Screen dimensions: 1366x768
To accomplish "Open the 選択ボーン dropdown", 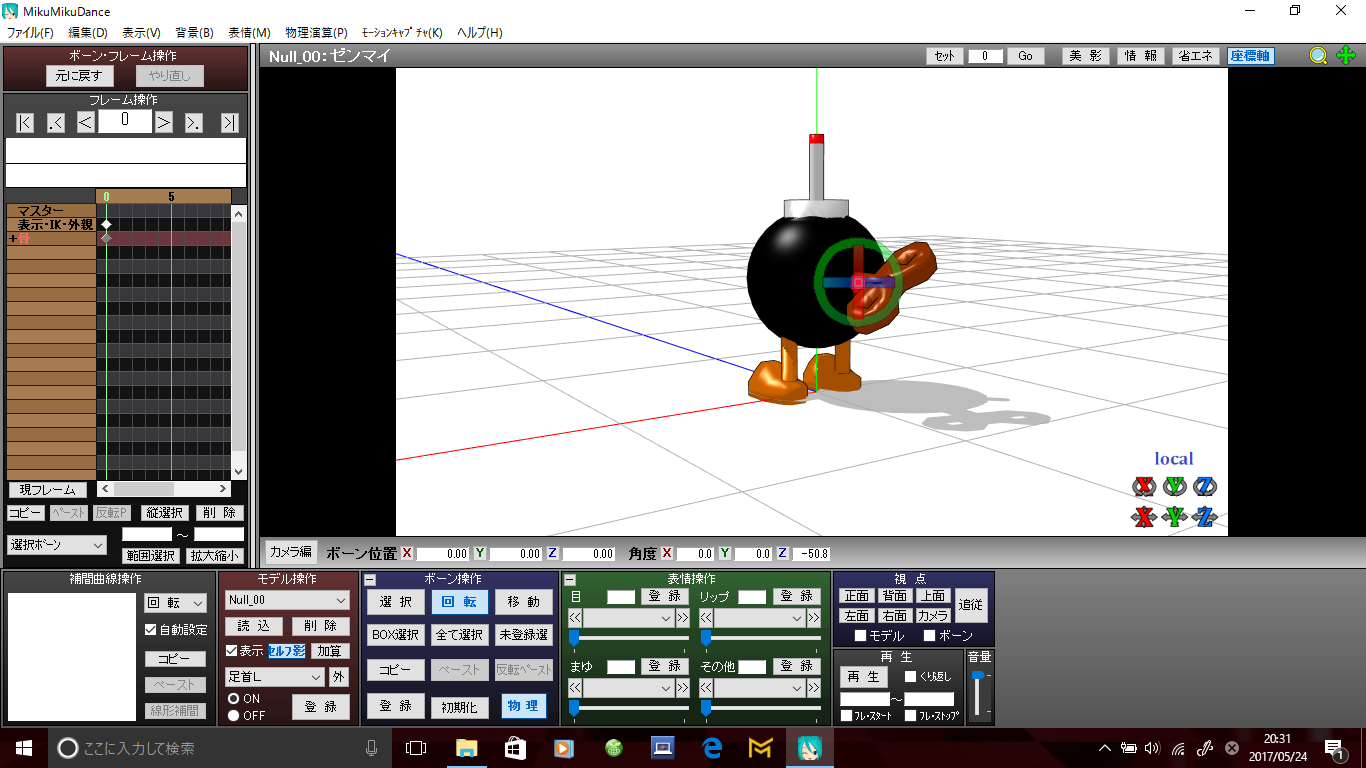I will pyautogui.click(x=56, y=545).
